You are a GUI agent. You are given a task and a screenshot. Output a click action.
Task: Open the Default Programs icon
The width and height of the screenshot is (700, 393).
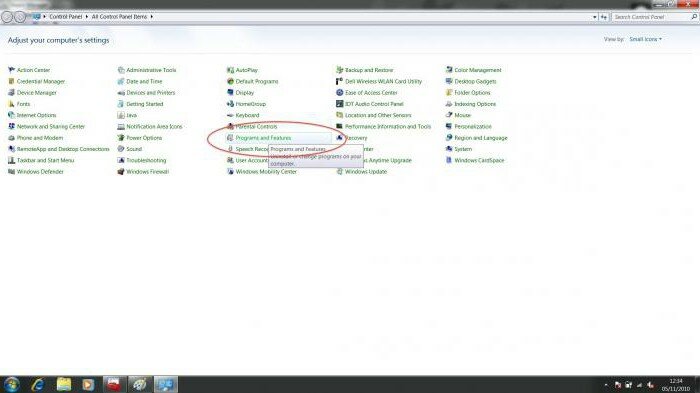(230, 81)
